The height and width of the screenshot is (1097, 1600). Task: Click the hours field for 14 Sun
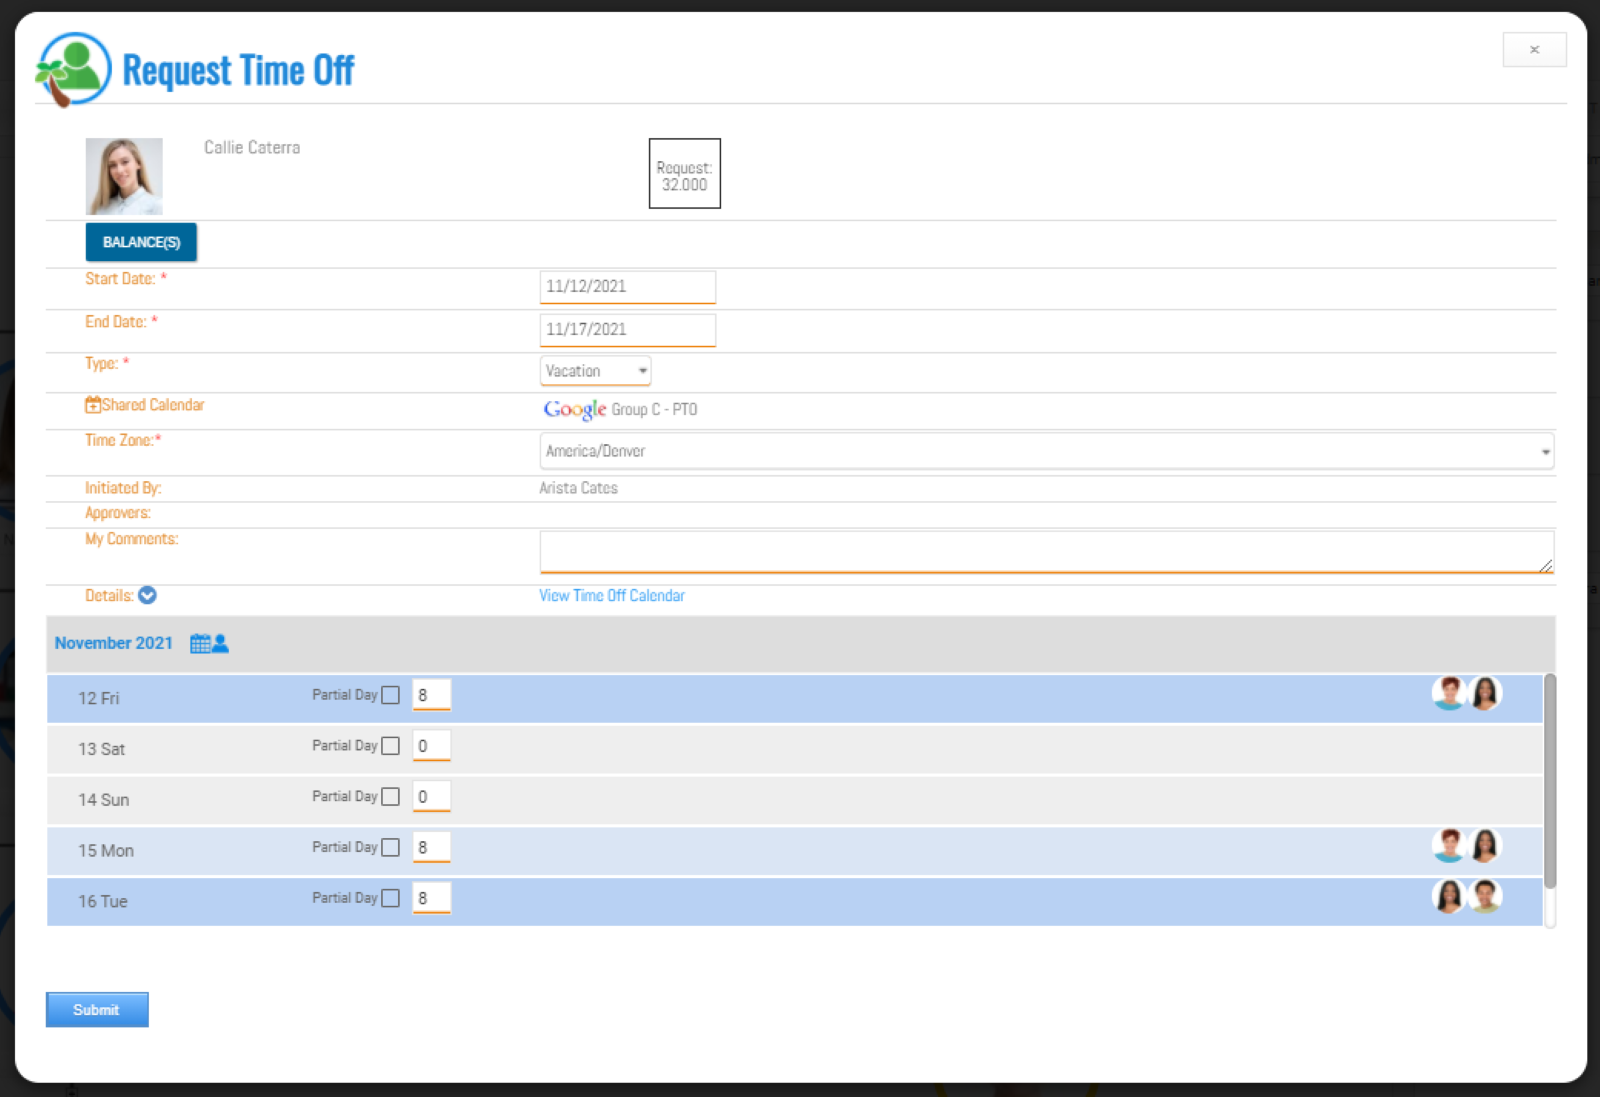pos(431,797)
